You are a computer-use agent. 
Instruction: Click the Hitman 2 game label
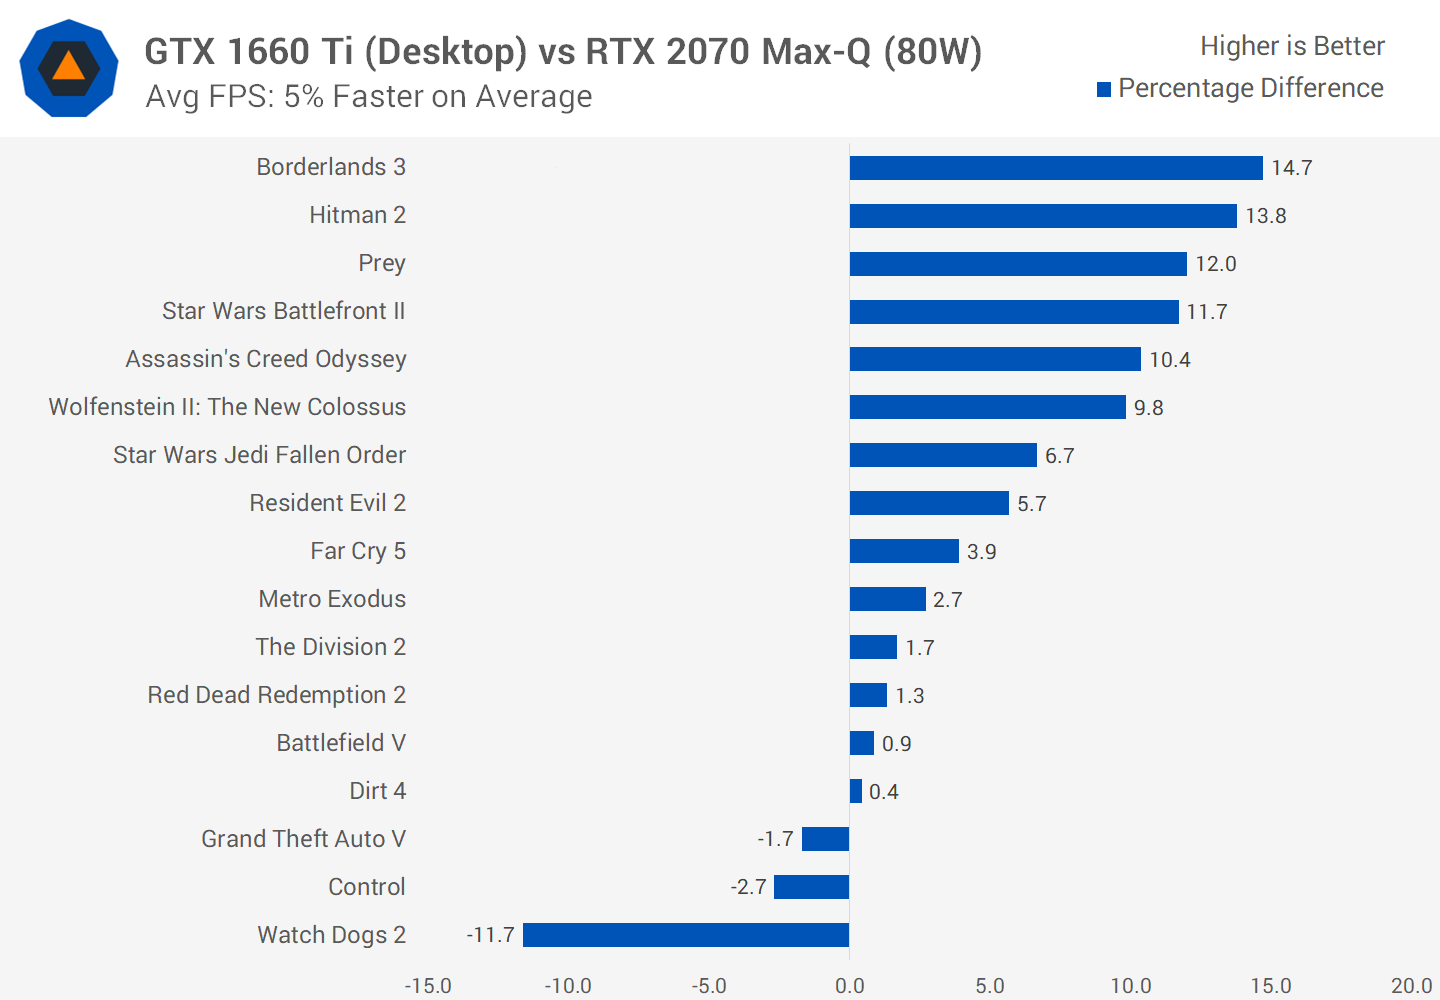click(357, 215)
